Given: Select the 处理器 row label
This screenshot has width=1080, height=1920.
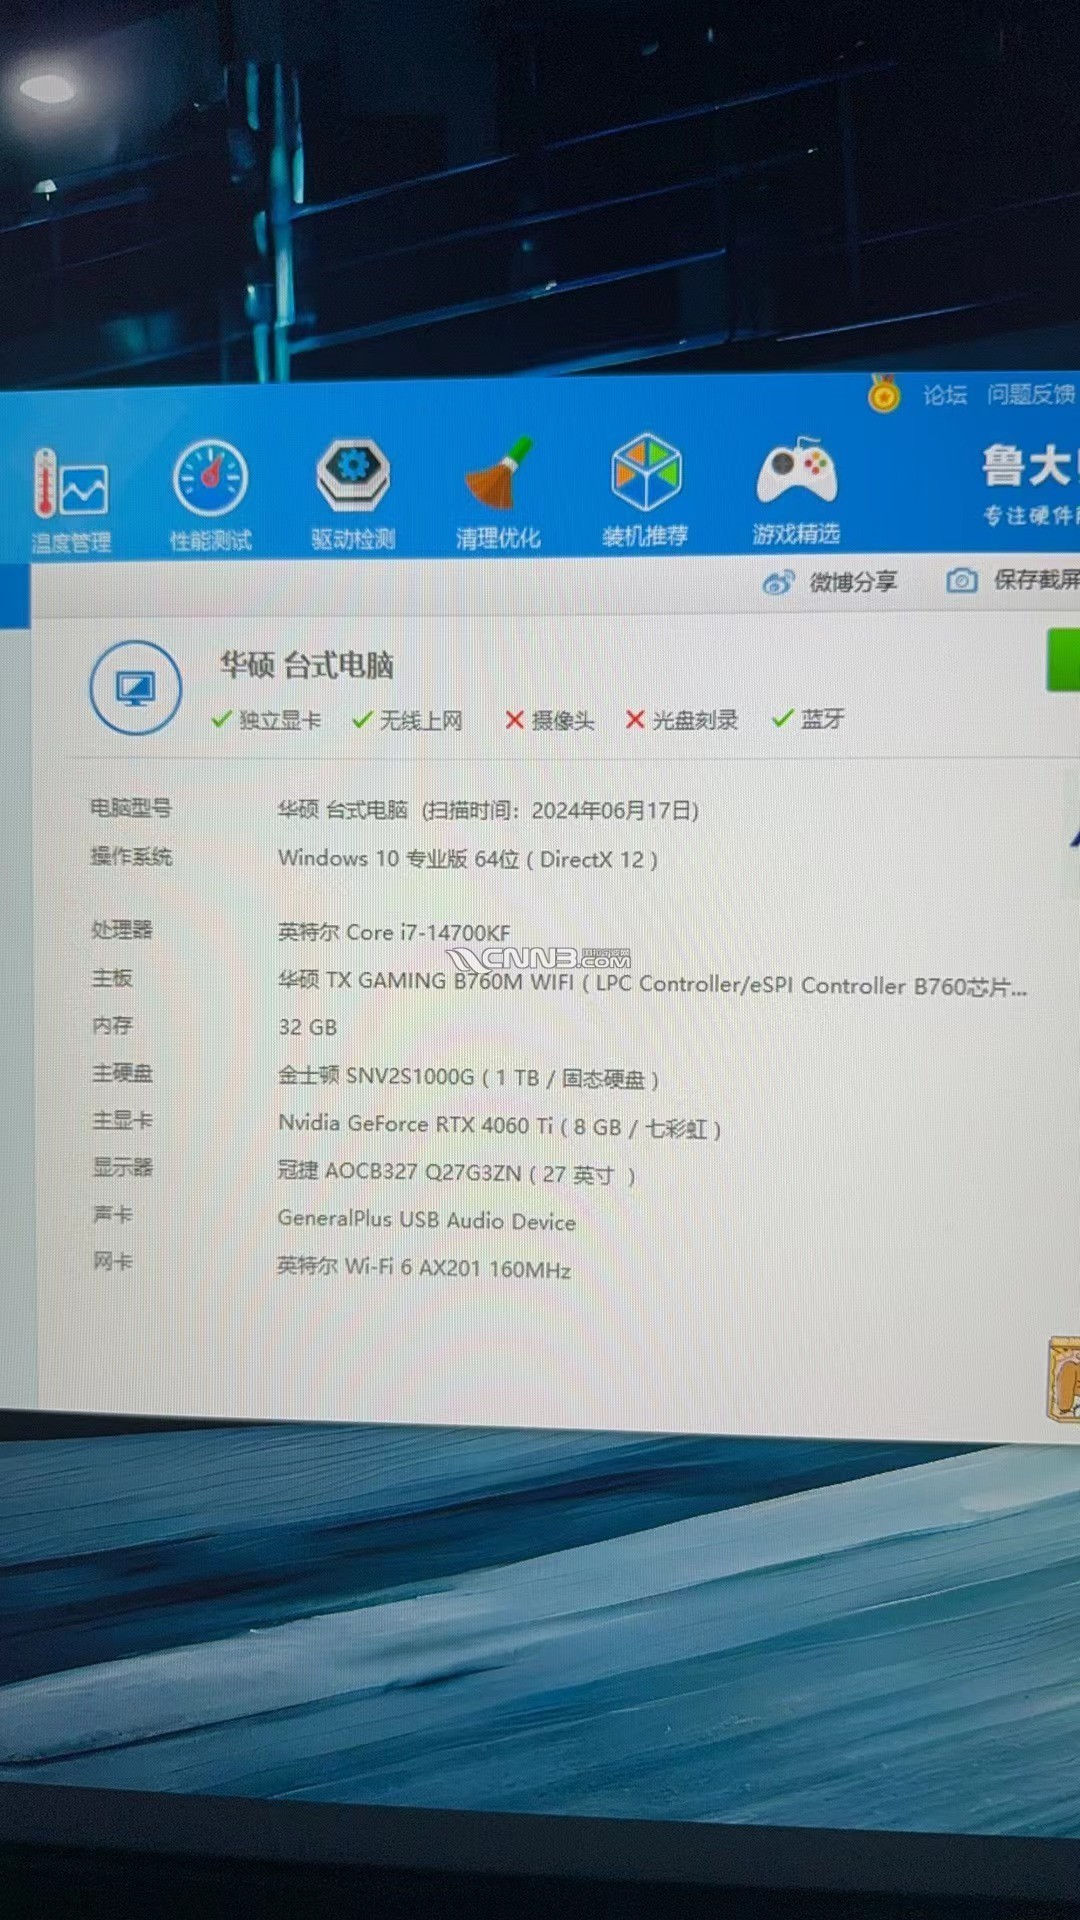Looking at the screenshot, I should [122, 930].
